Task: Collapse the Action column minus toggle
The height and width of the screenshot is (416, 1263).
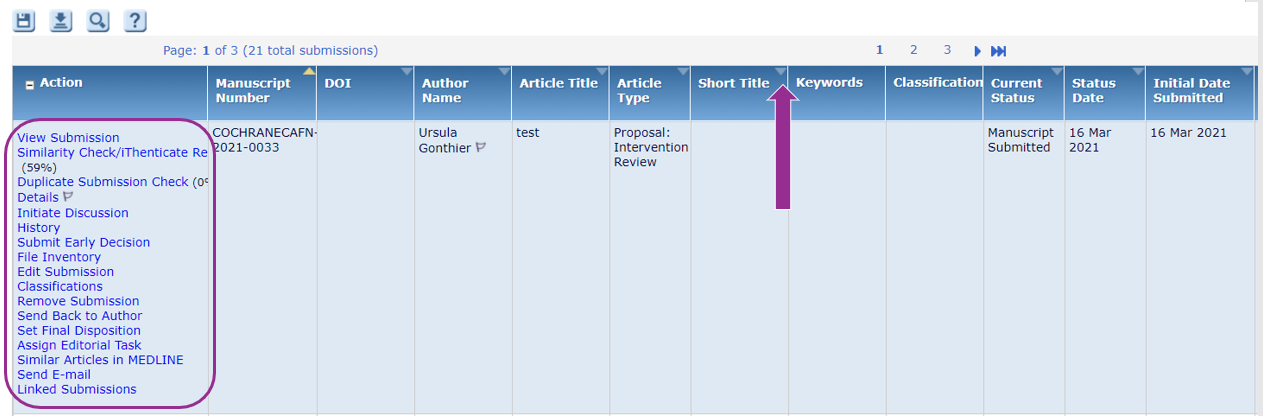Action: 30,85
